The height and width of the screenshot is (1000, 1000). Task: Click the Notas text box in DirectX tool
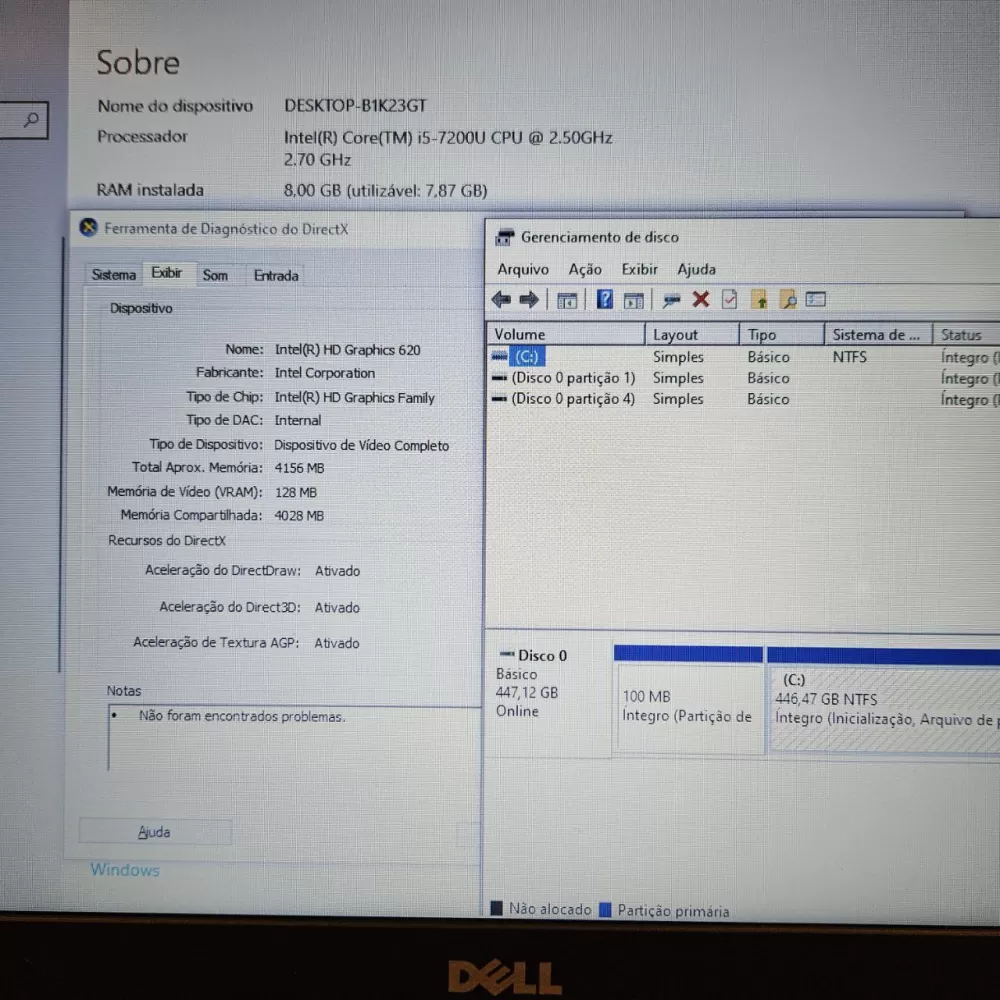pos(294,738)
